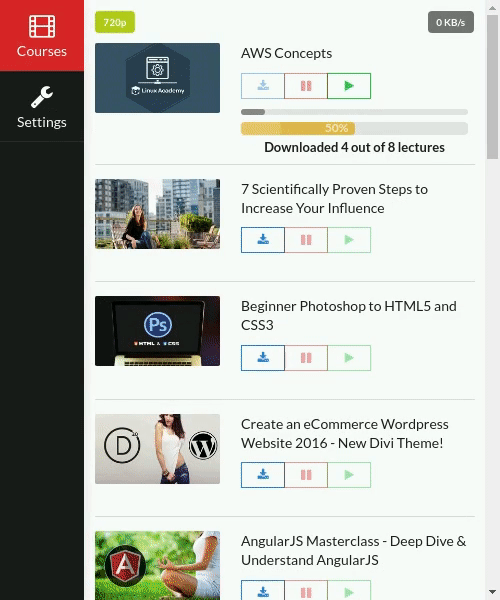Image resolution: width=500 pixels, height=600 pixels.
Task: Click the scroll down arrow
Action: (x=492, y=593)
